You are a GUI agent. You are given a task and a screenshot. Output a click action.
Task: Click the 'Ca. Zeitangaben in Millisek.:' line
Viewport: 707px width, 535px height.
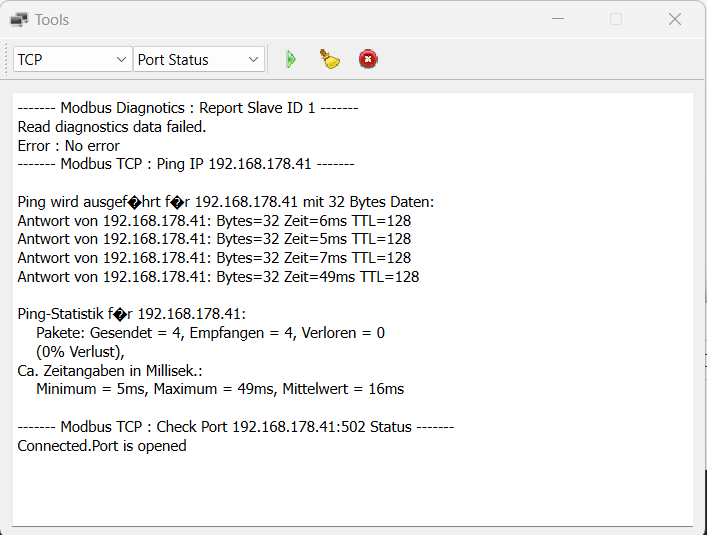(110, 371)
